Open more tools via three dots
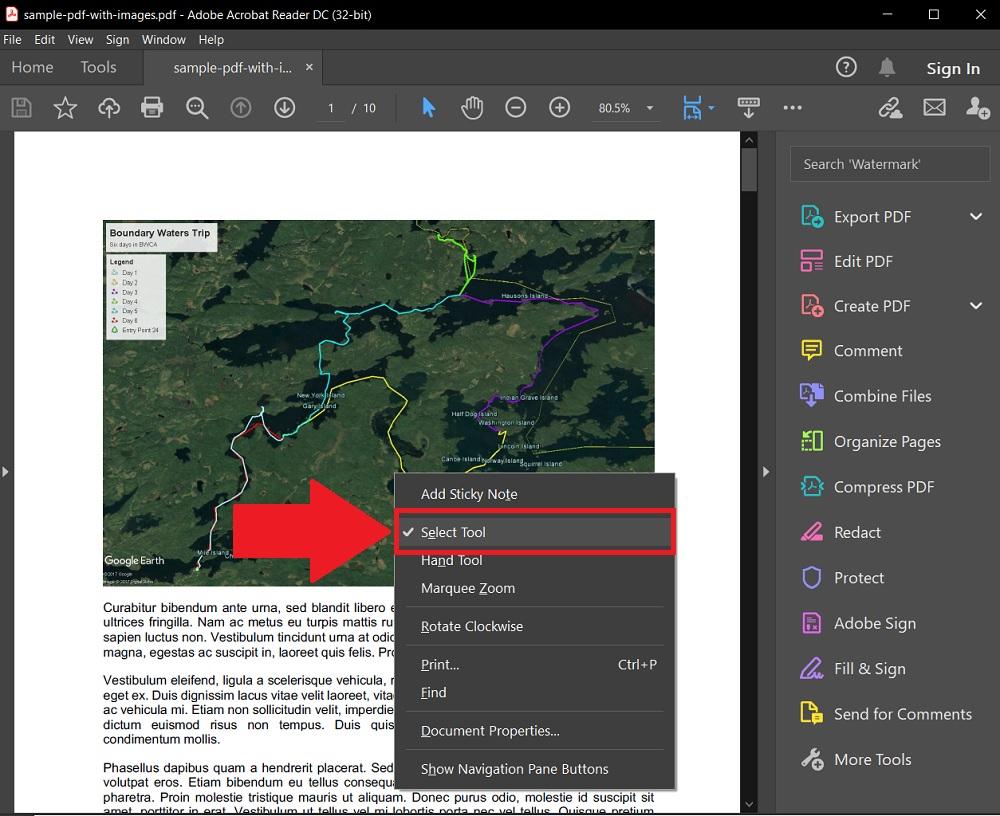 (x=792, y=108)
